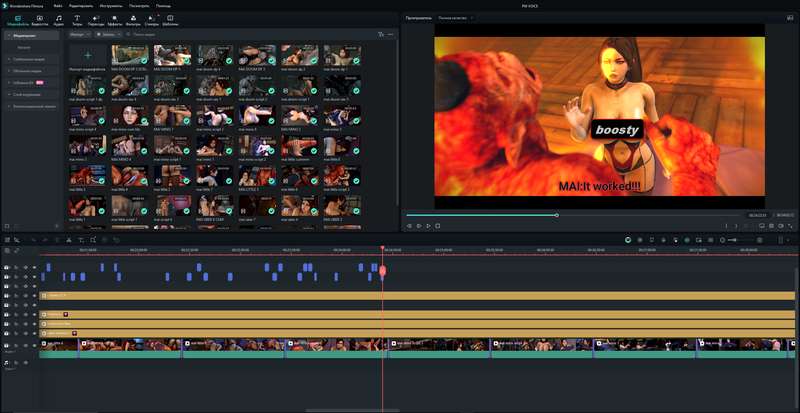
Task: Open the media panel more options icon
Action: [391, 34]
